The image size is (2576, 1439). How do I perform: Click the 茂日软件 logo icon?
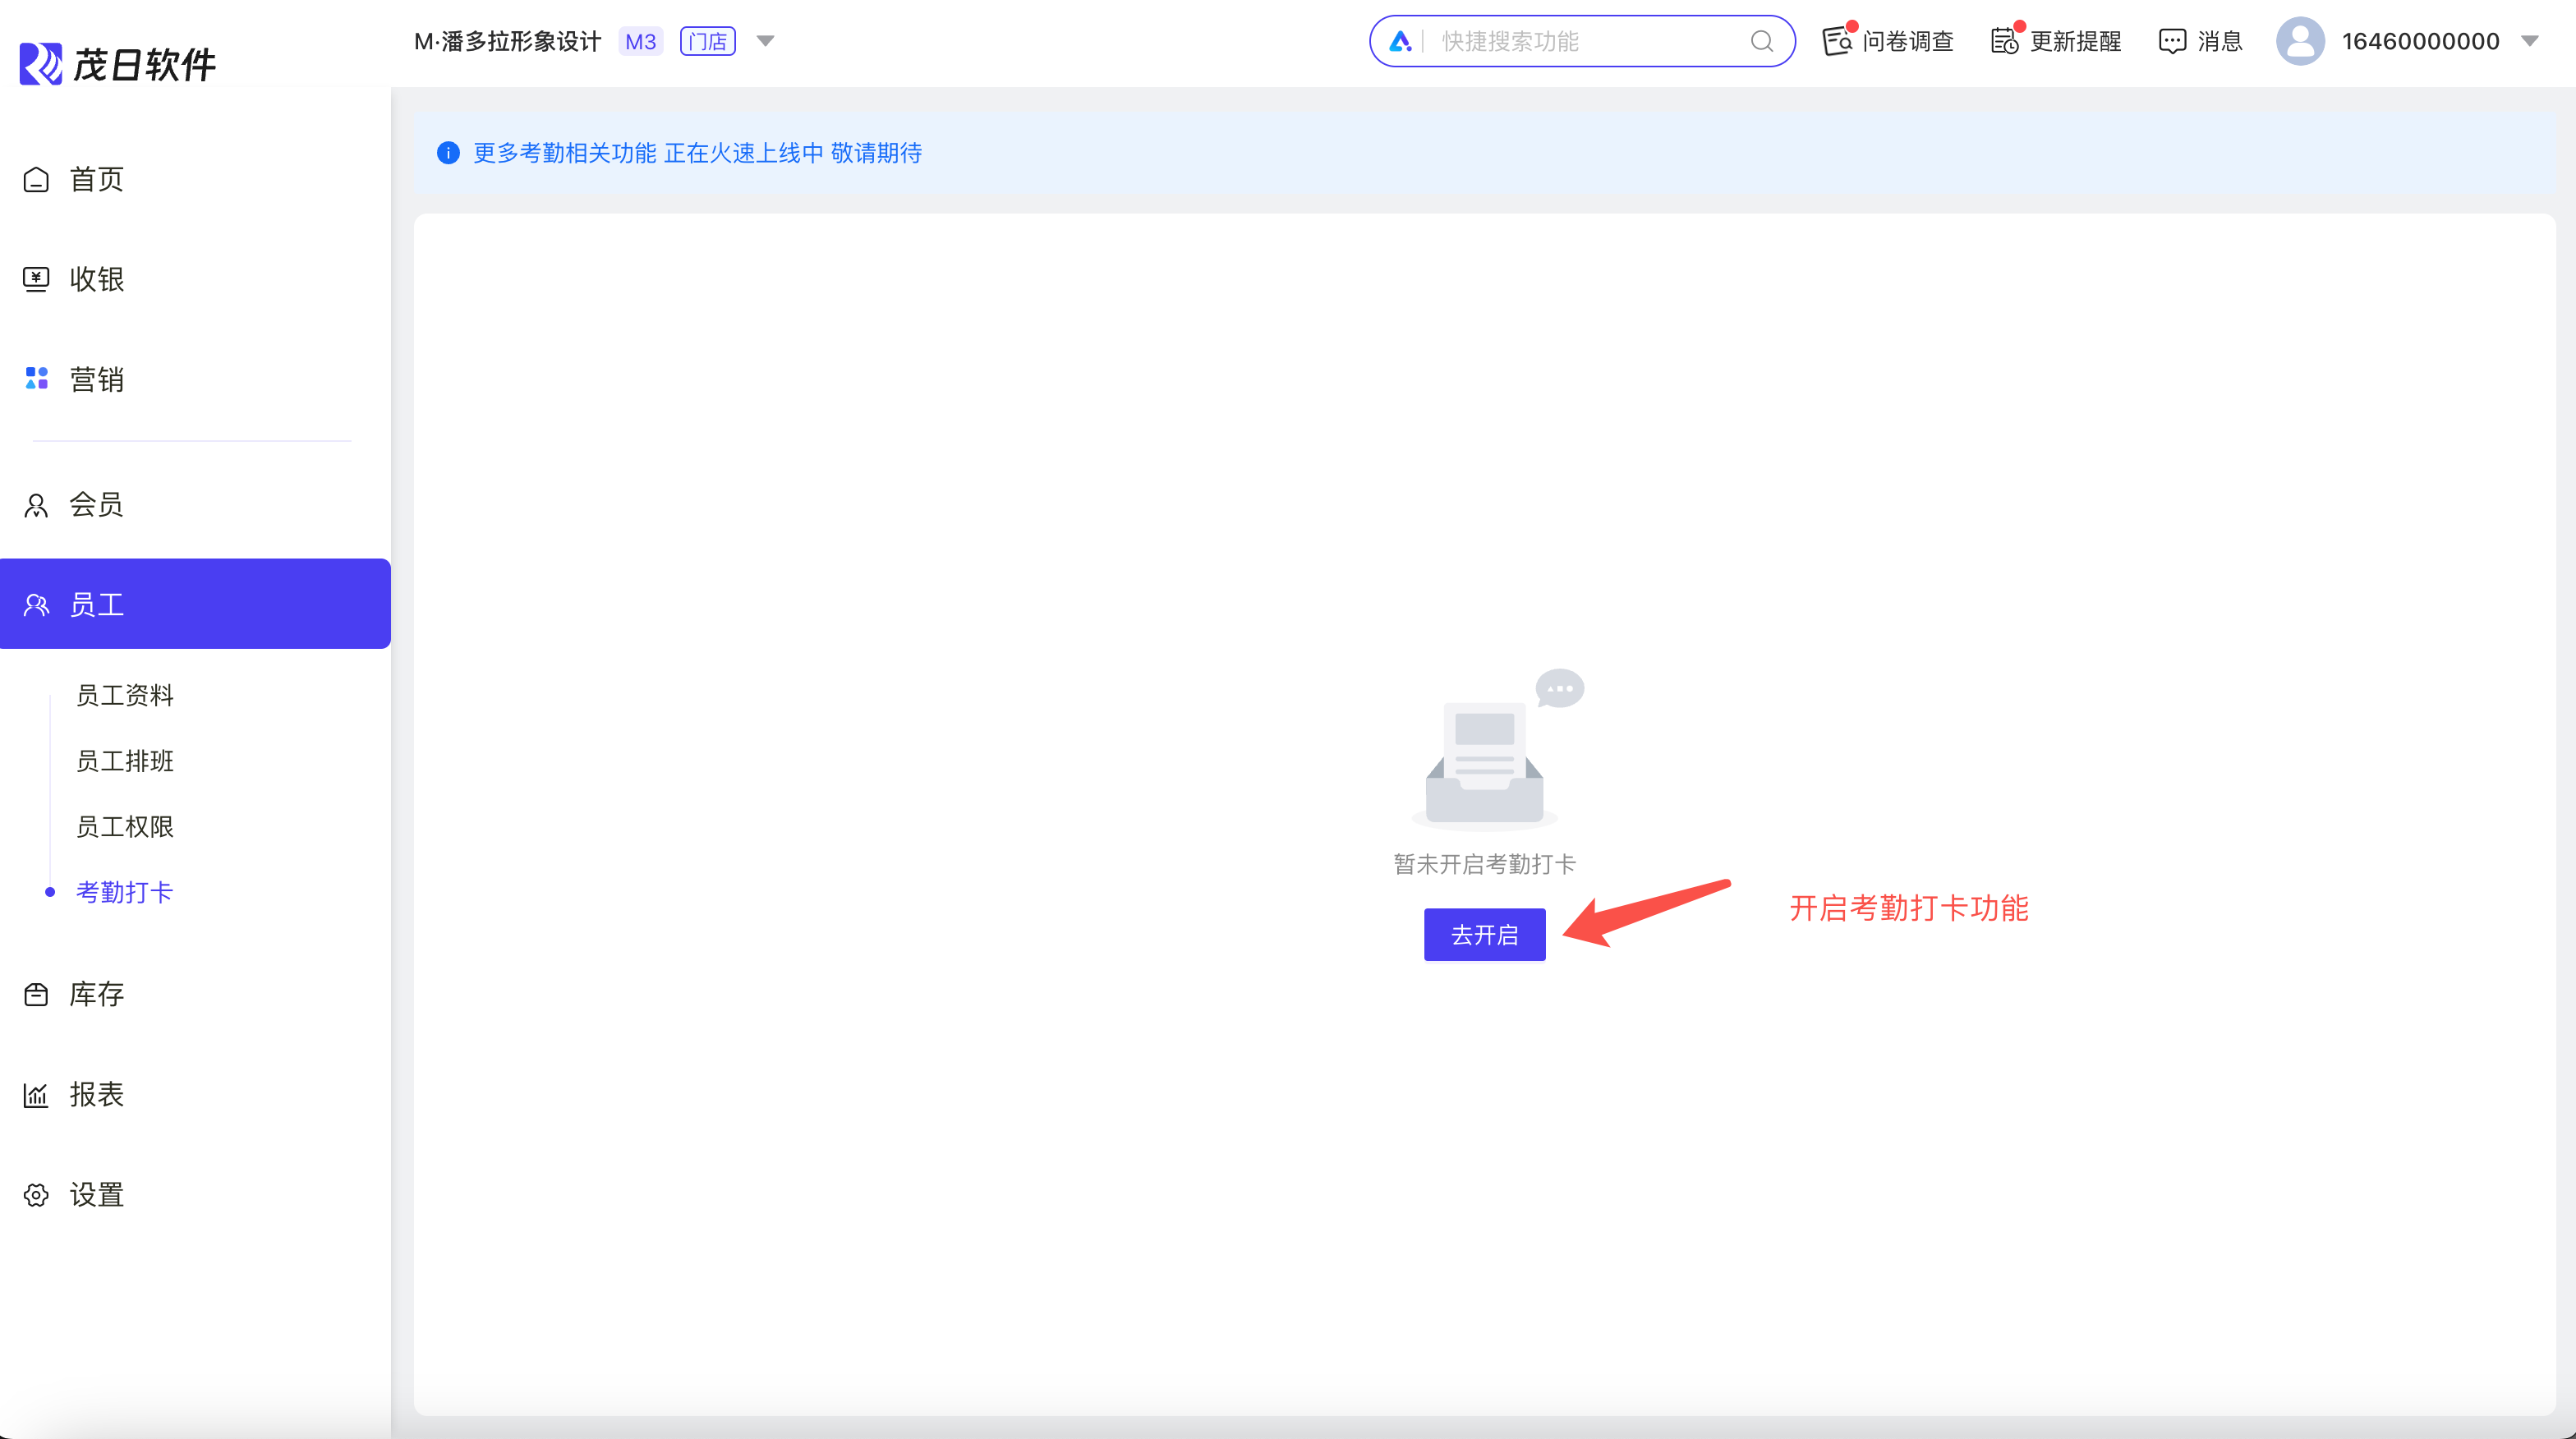point(41,64)
